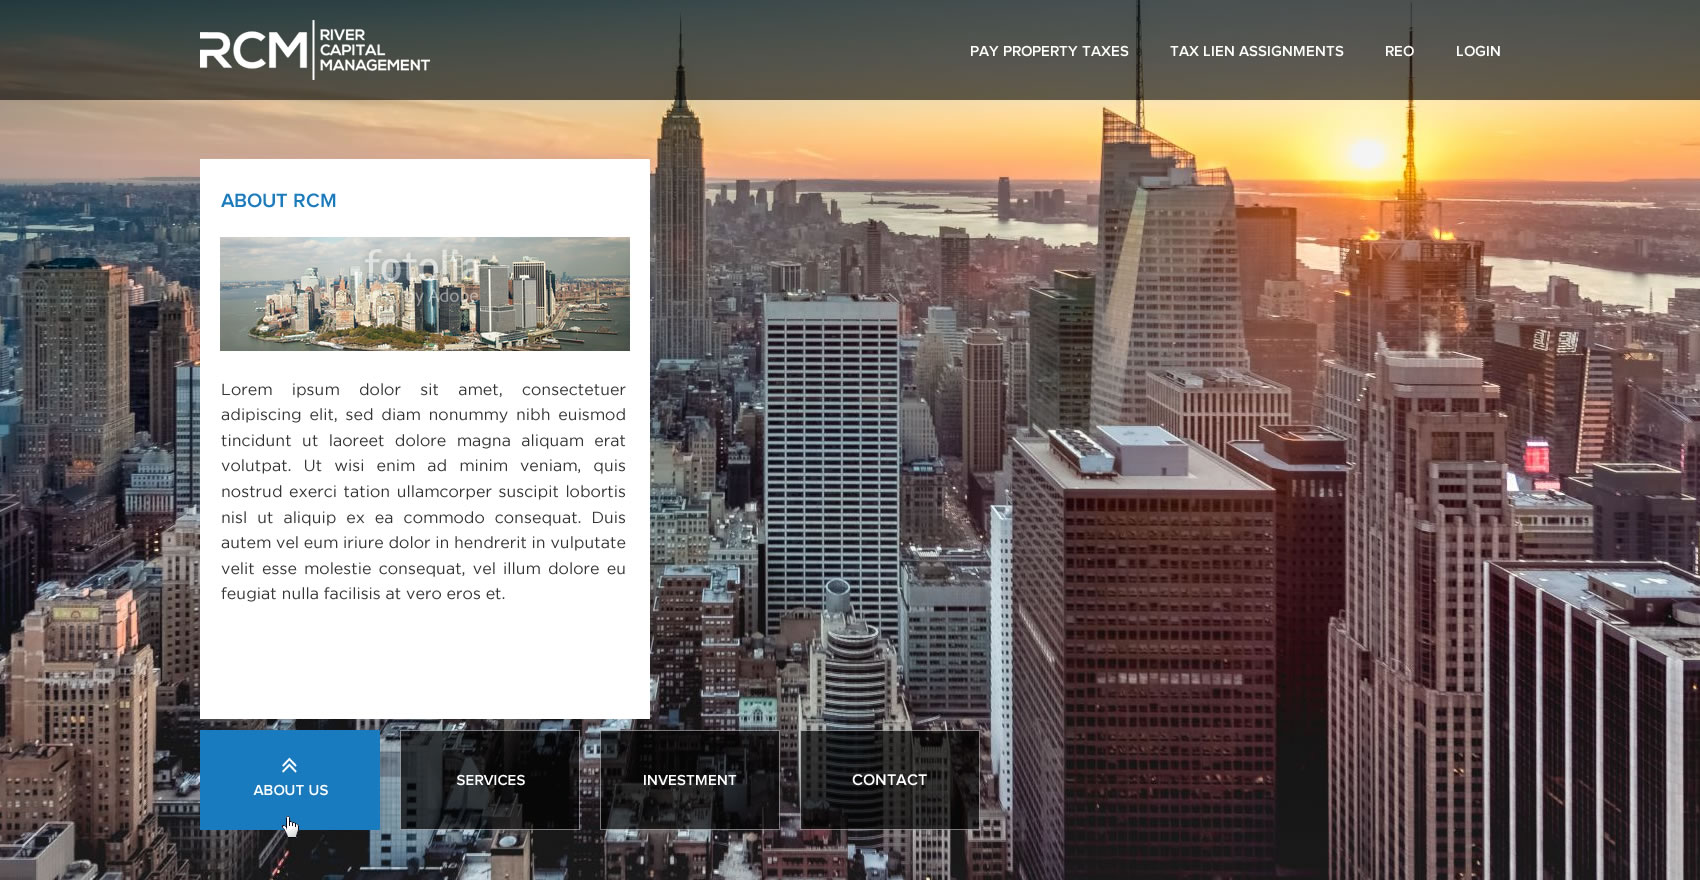Click the Lorem ipsum paragraph text
The image size is (1700, 880).
click(x=423, y=491)
